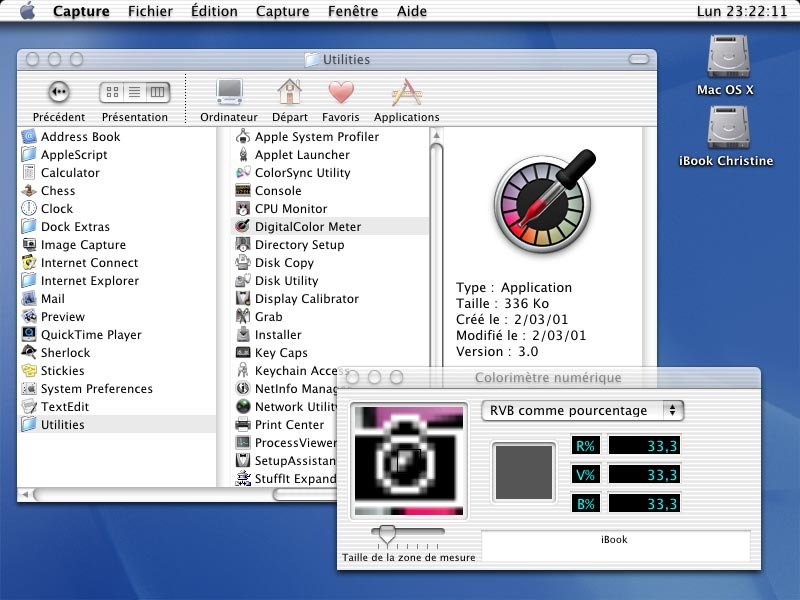Image resolution: width=800 pixels, height=600 pixels.
Task: Go to Départ home icon
Action: [290, 92]
